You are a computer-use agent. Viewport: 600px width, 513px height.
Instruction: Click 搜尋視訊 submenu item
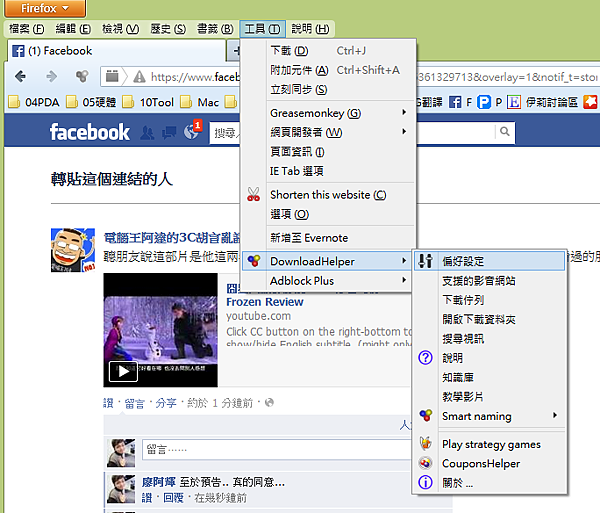point(489,339)
